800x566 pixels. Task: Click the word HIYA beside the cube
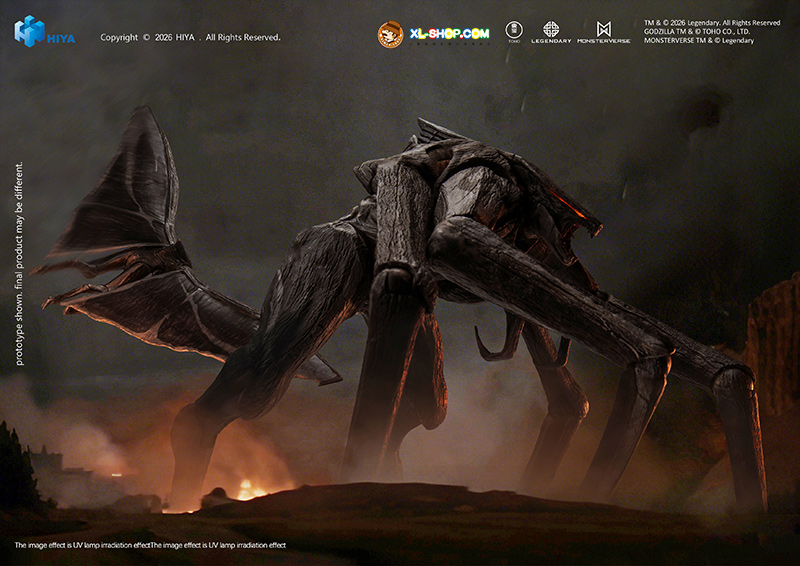61,39
